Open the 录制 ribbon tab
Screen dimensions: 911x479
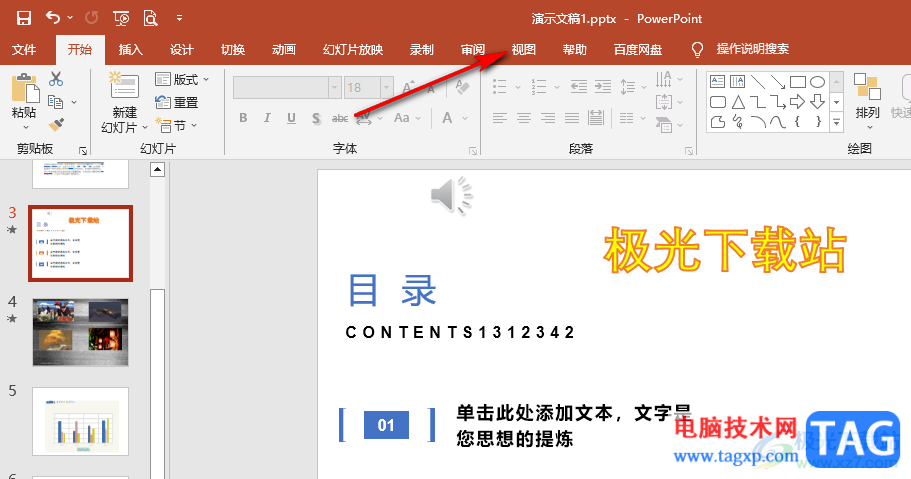tap(422, 50)
